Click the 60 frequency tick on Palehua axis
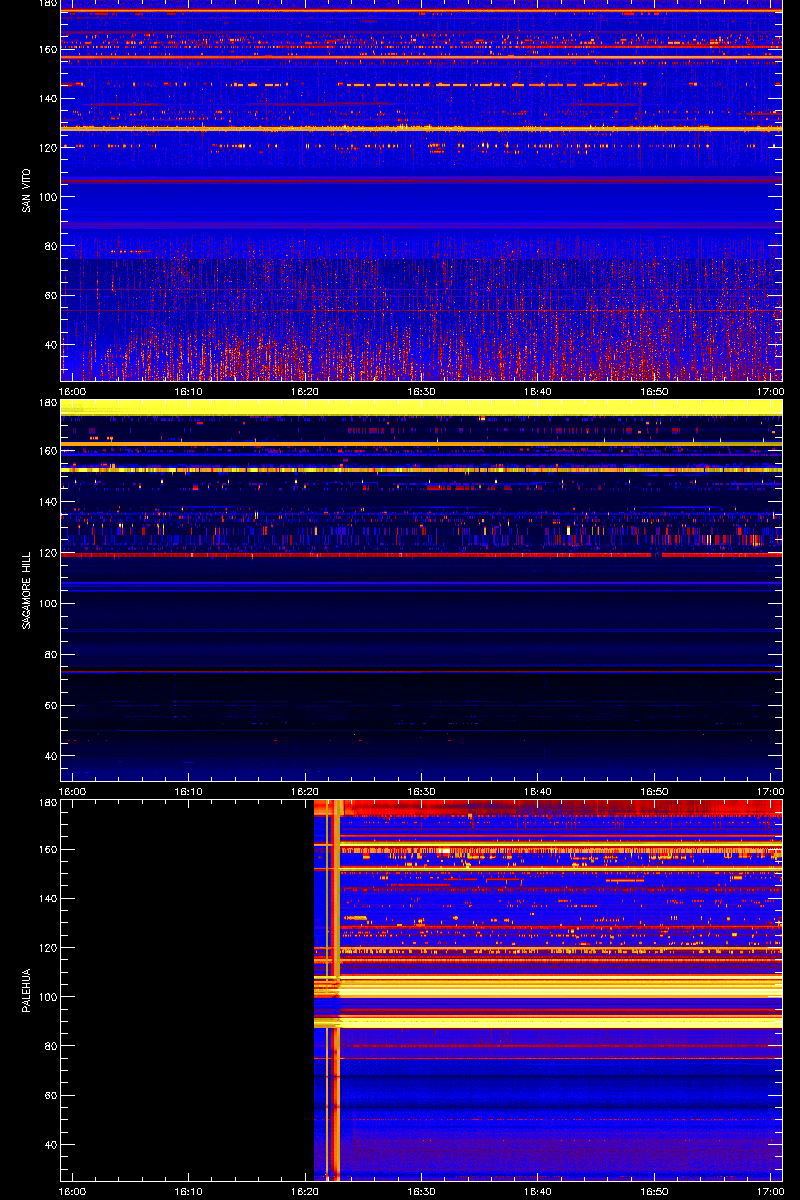The image size is (800, 1200). (50, 1095)
